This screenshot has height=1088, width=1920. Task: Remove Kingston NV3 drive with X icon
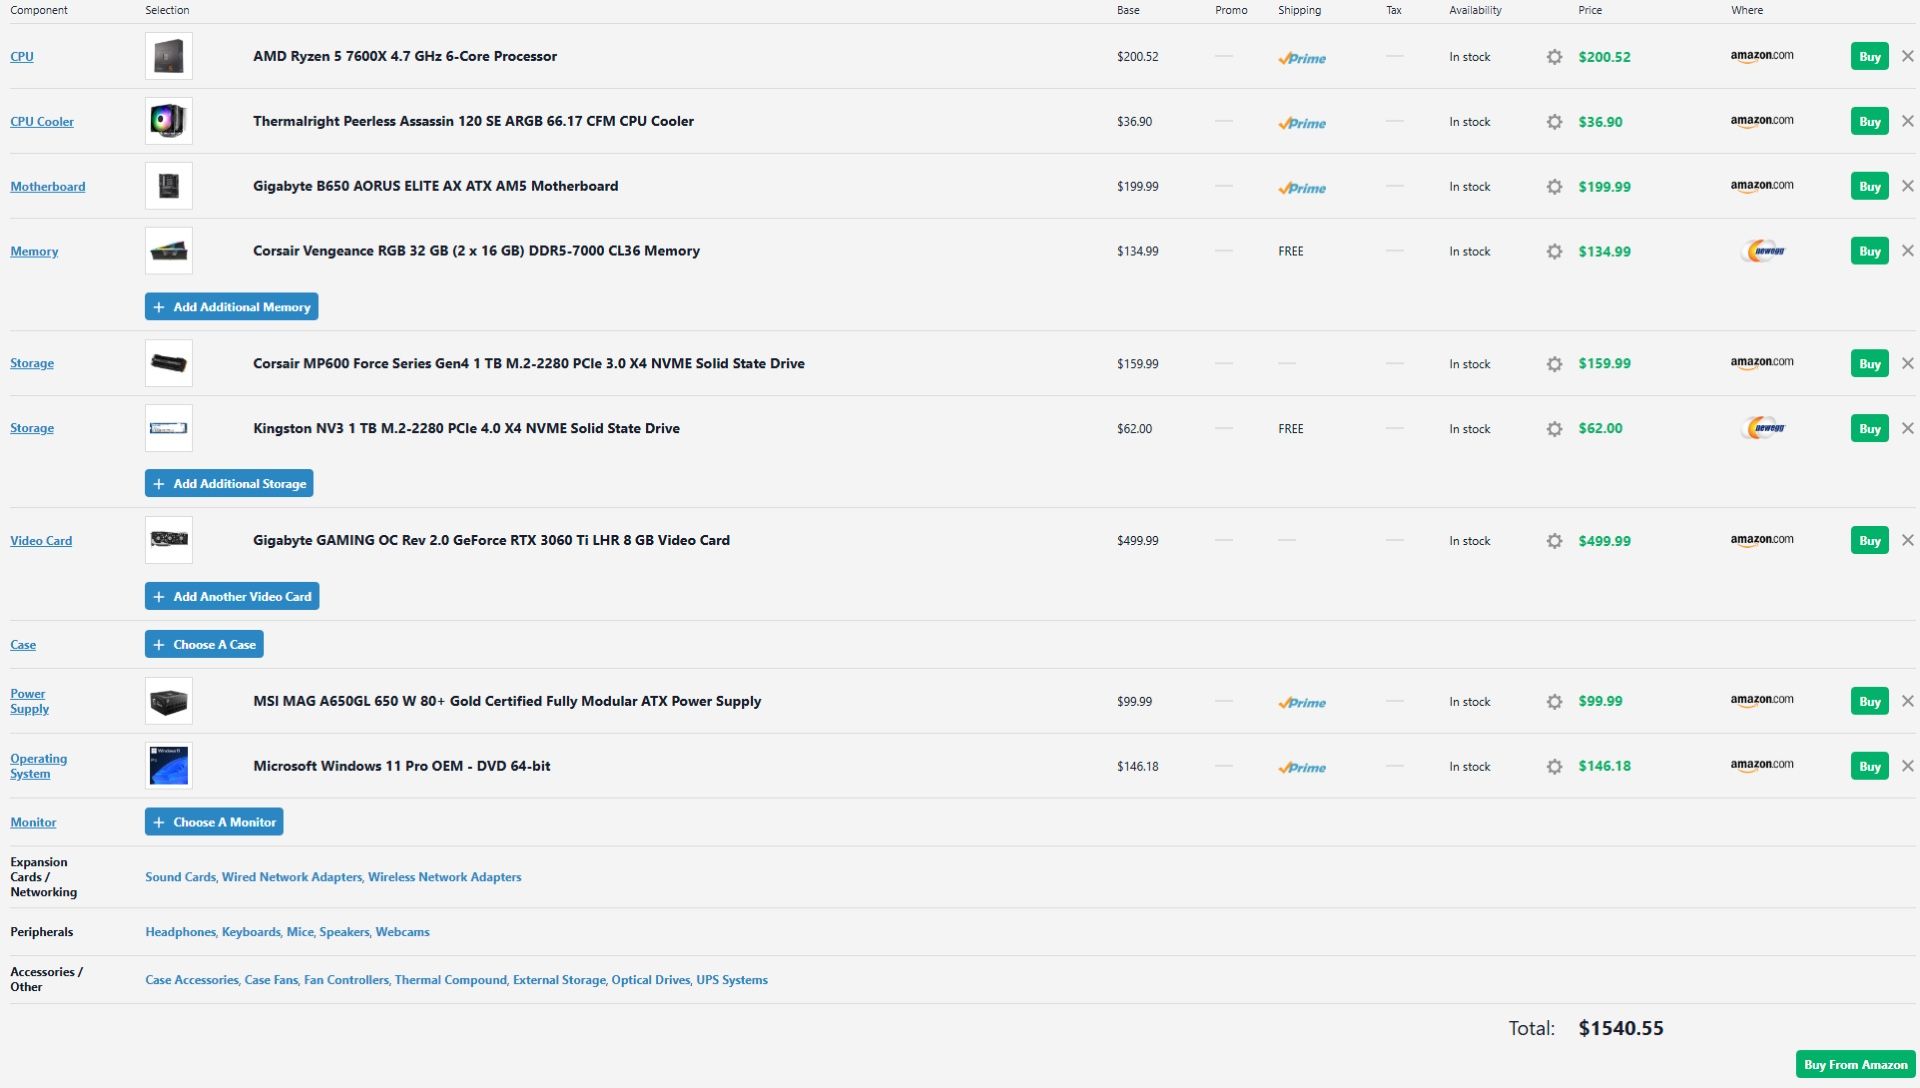point(1907,429)
